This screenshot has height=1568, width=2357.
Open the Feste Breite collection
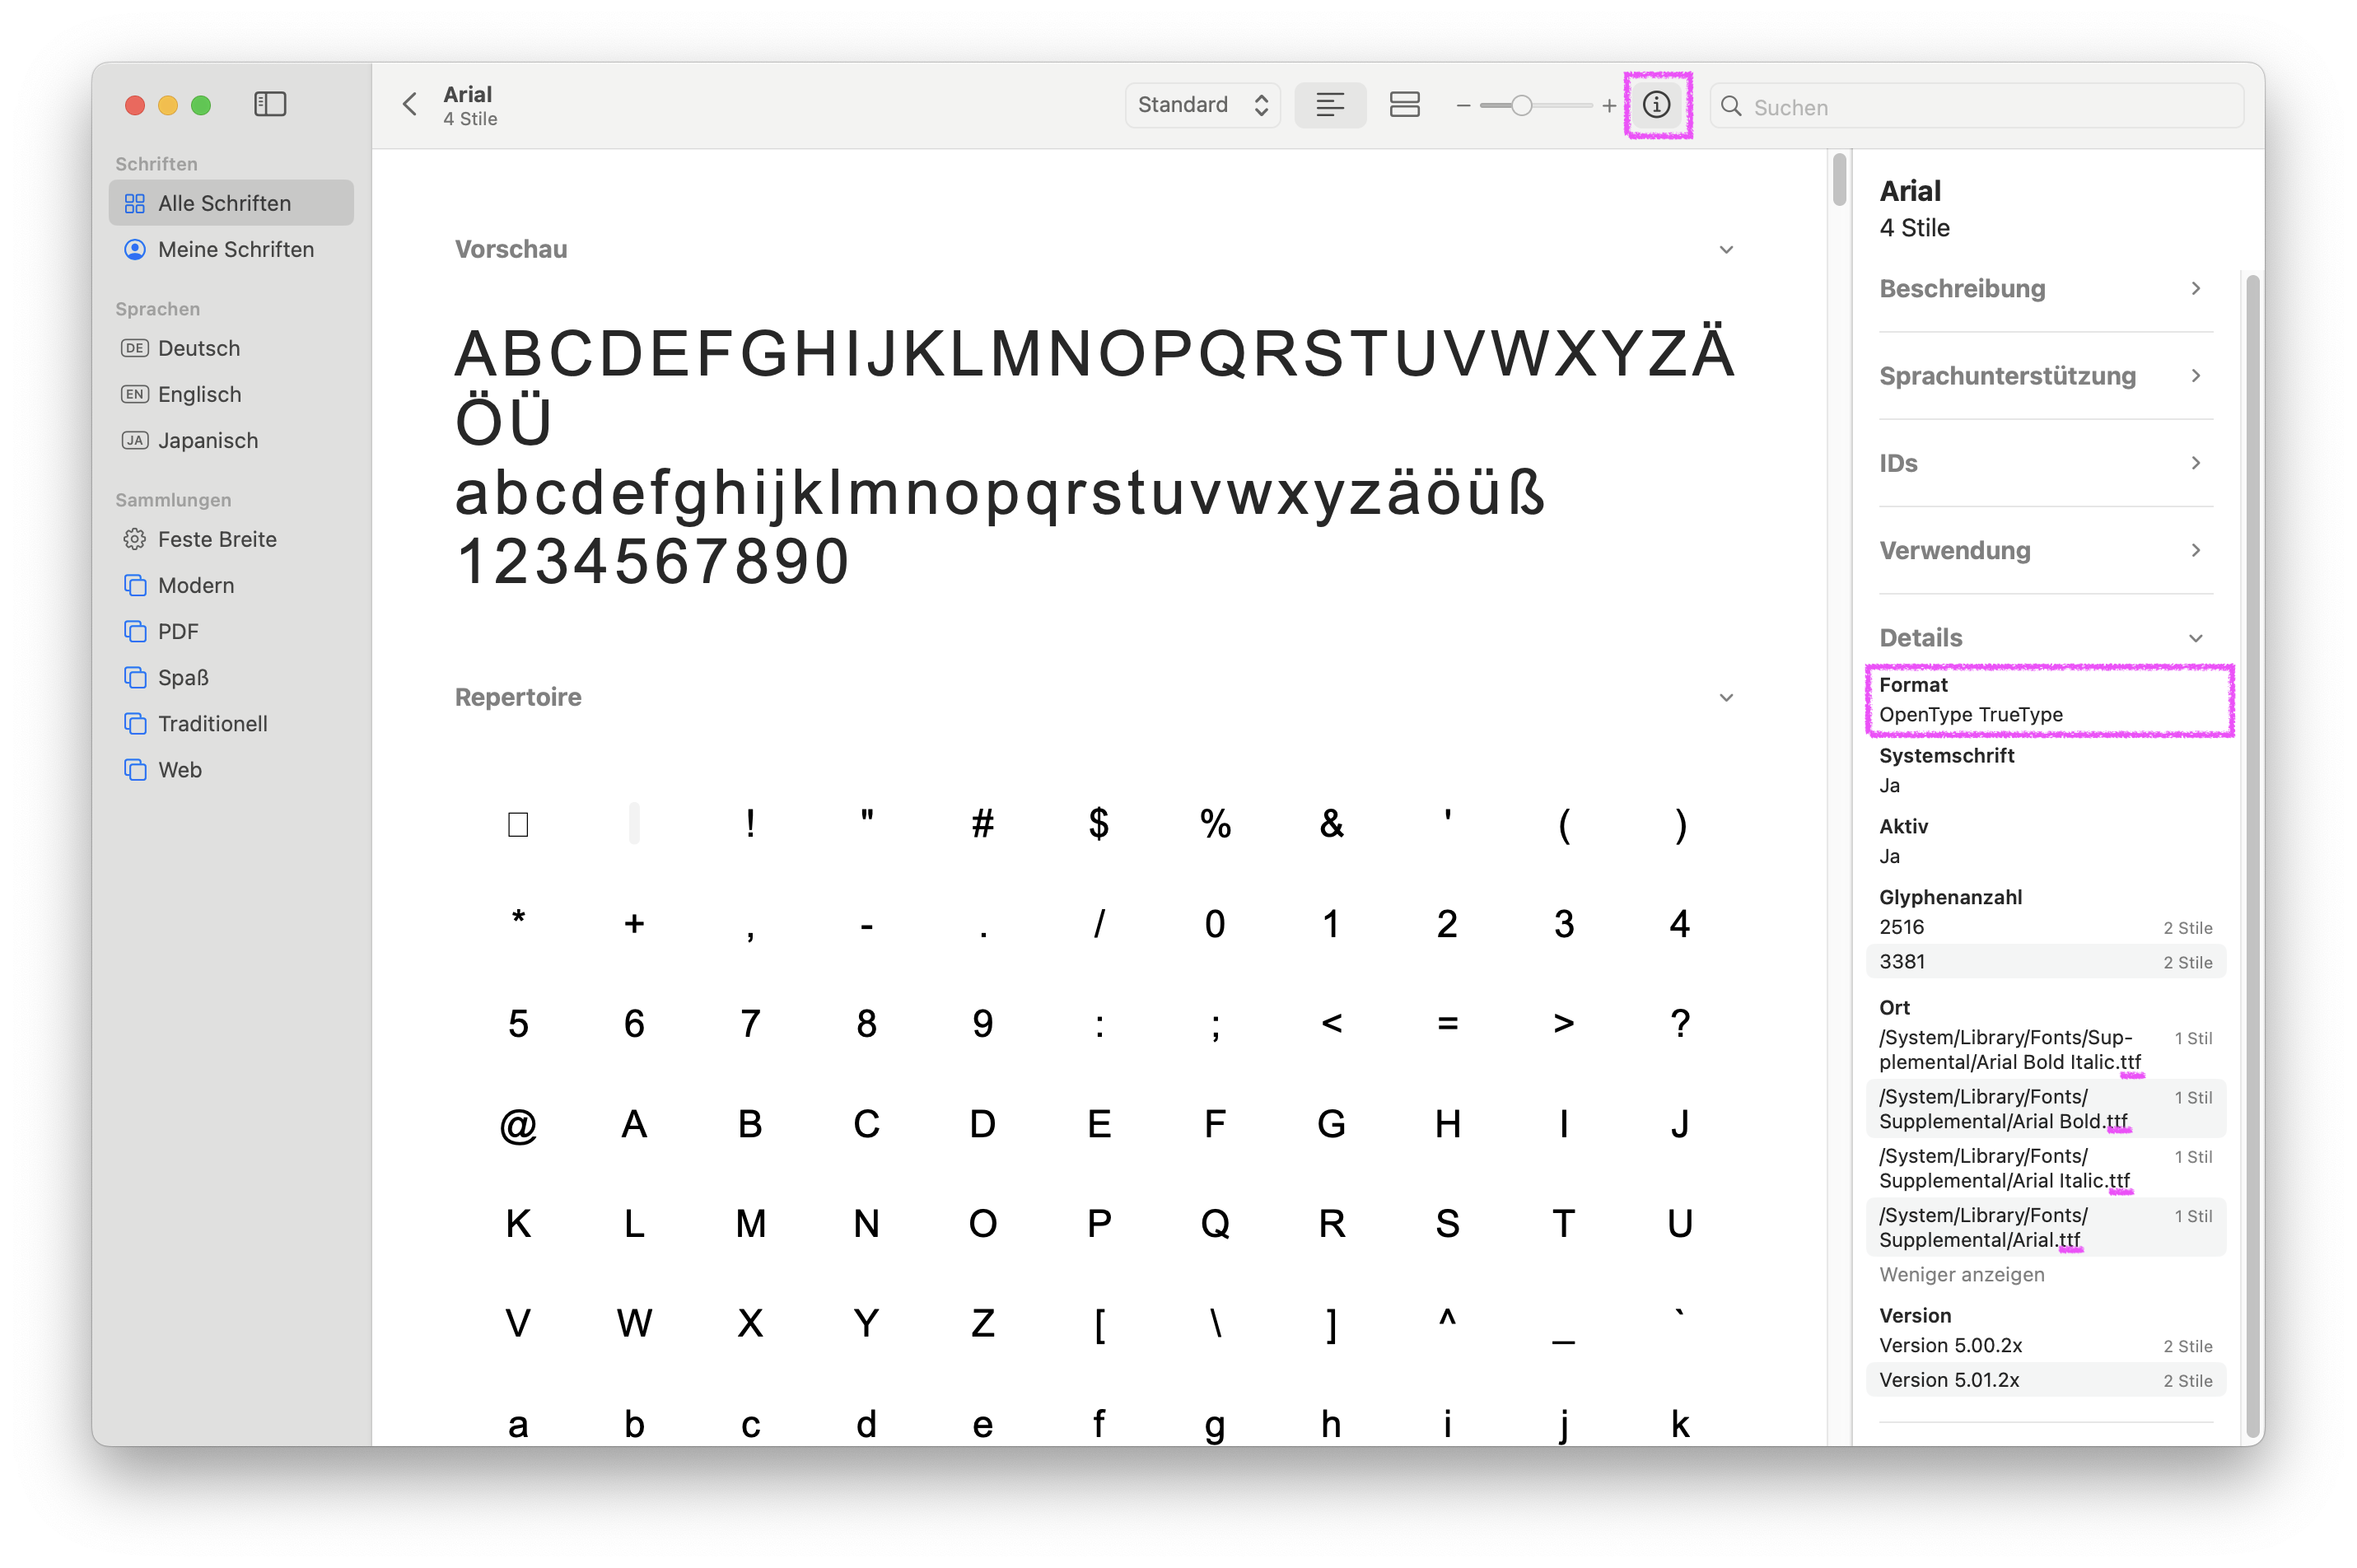point(231,539)
